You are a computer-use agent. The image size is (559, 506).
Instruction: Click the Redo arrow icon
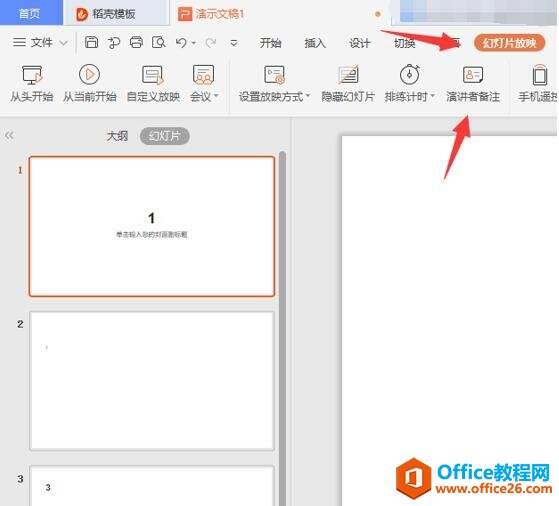(x=211, y=43)
